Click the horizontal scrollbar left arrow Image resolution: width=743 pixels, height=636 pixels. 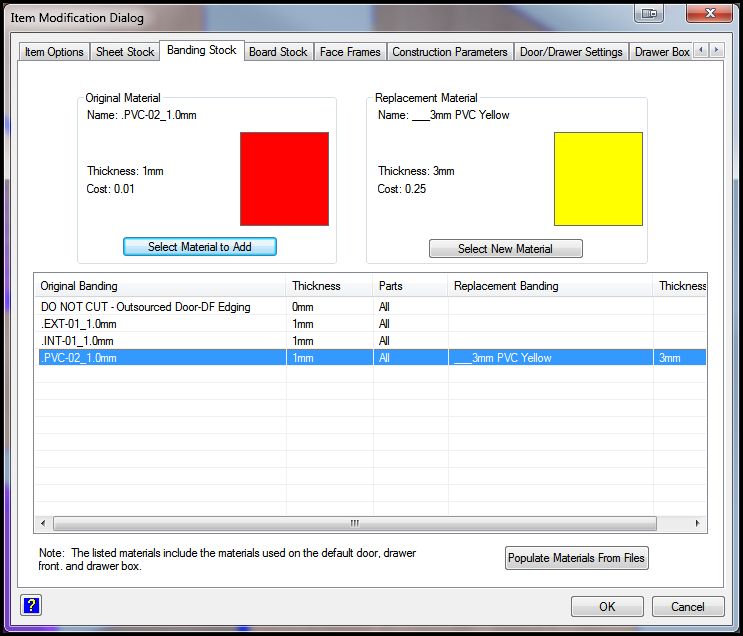coord(43,523)
